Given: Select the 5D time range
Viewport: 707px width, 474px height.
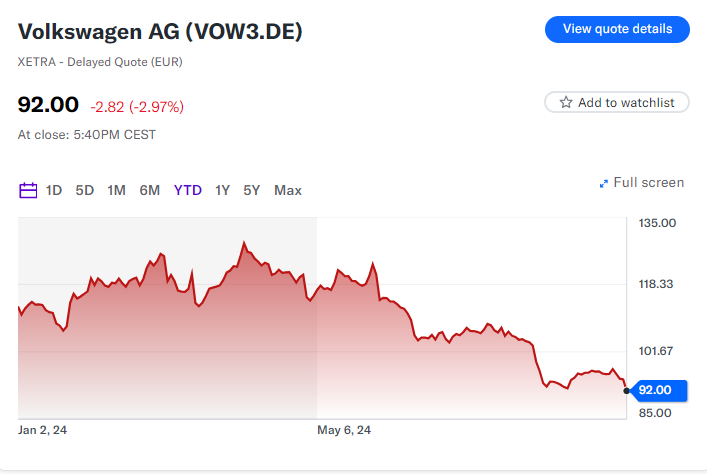Looking at the screenshot, I should pyautogui.click(x=85, y=190).
